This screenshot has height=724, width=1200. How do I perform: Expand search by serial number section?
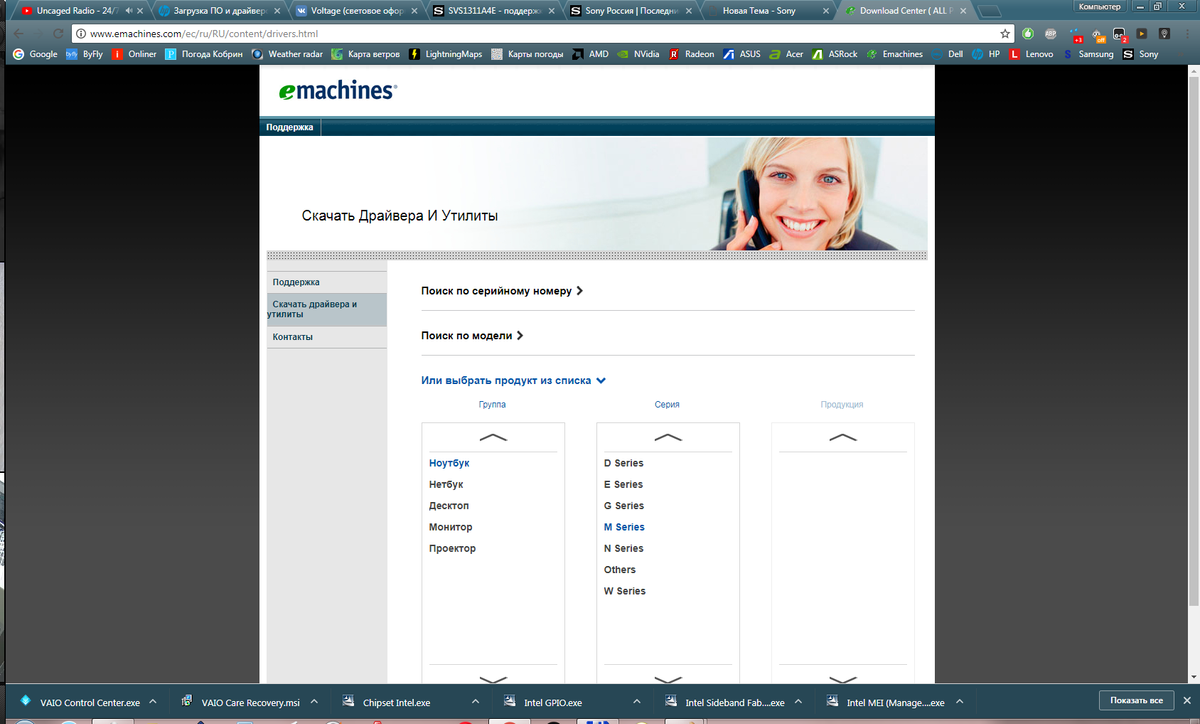pos(501,291)
